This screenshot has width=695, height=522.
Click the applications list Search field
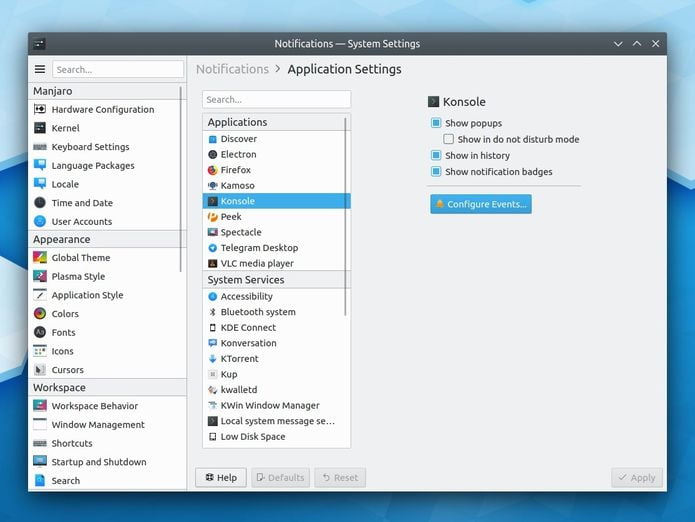(277, 99)
